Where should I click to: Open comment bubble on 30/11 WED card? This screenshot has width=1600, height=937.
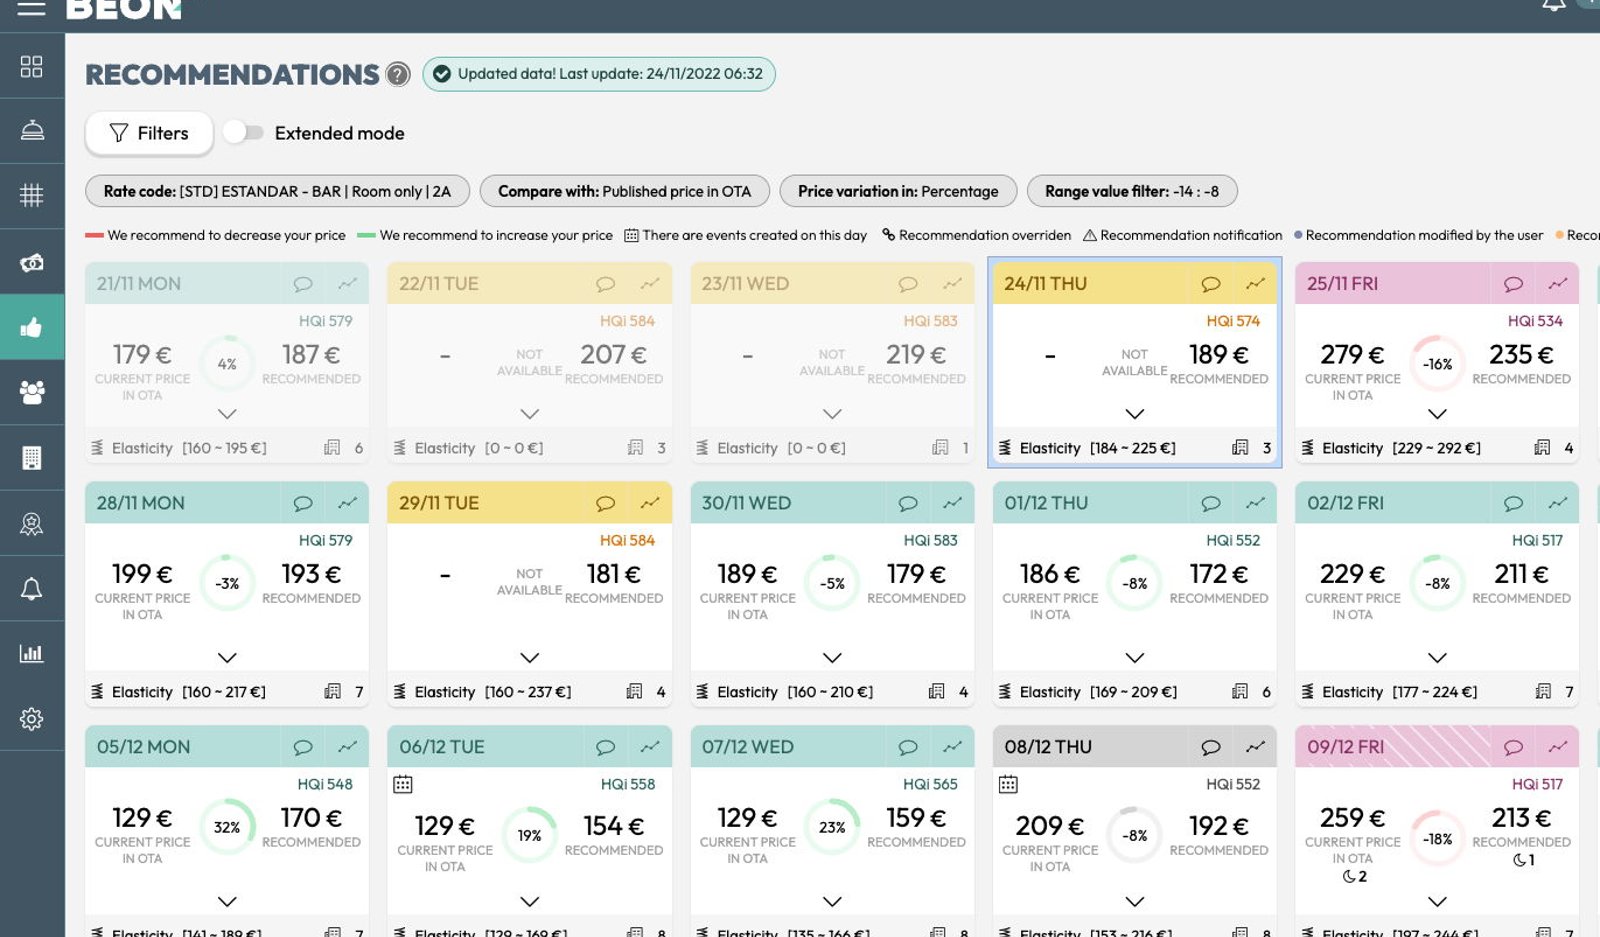tap(907, 503)
